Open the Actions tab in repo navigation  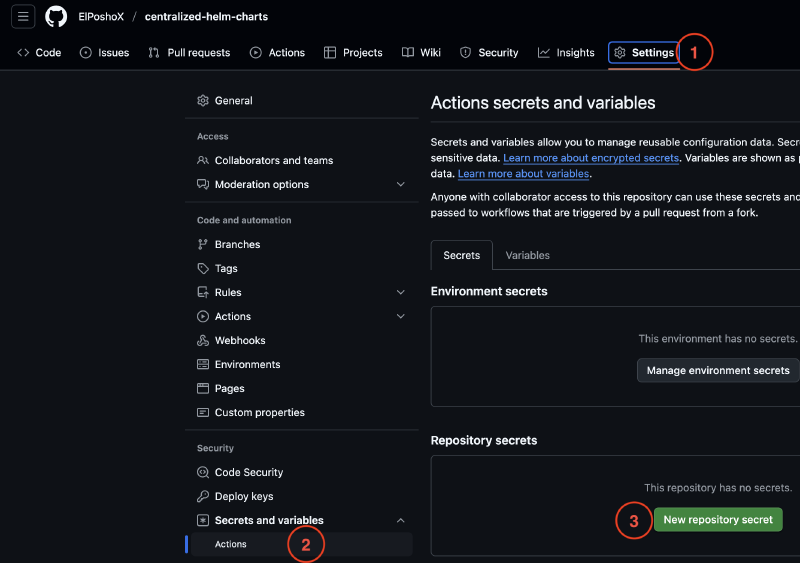click(x=278, y=53)
